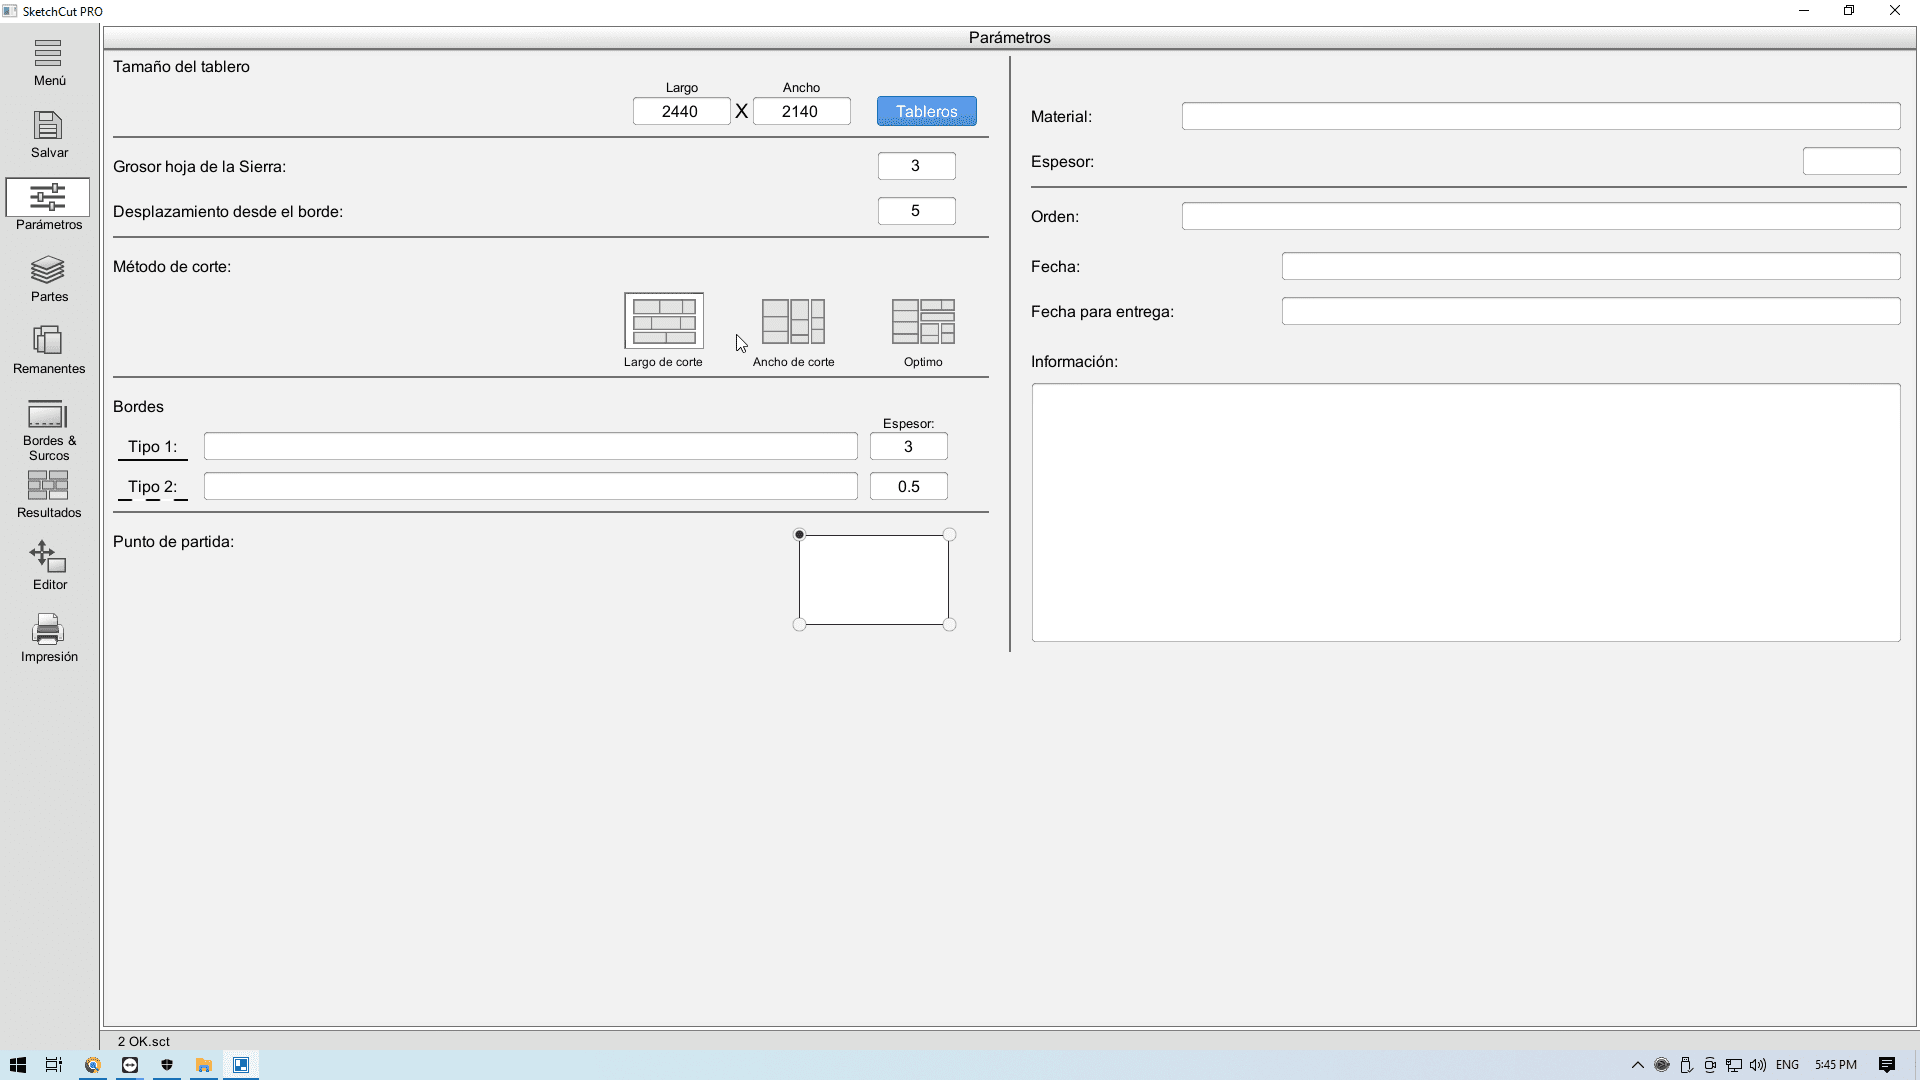Click the Material input field
Screen dimensions: 1920x1080
pyautogui.click(x=1540, y=116)
